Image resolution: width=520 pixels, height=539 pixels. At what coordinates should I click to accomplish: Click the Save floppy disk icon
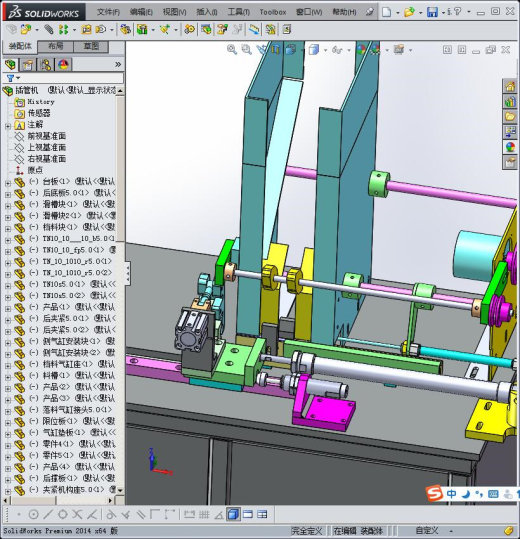pos(432,12)
